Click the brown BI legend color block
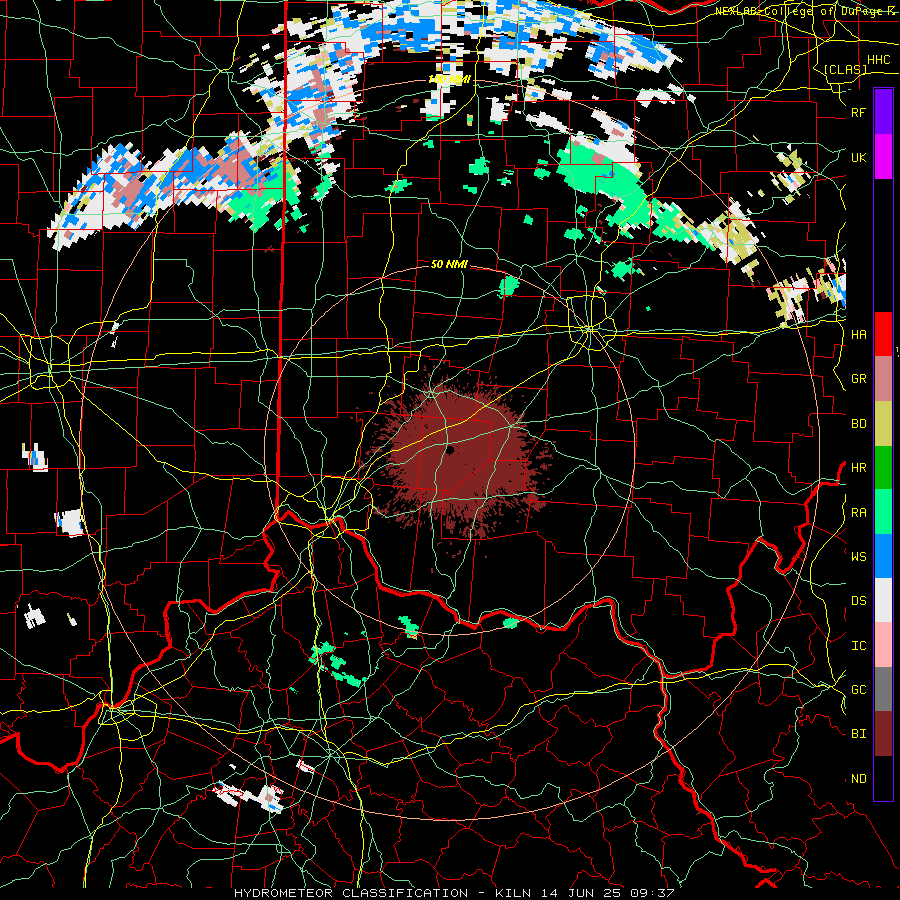The image size is (900, 900). [x=883, y=734]
